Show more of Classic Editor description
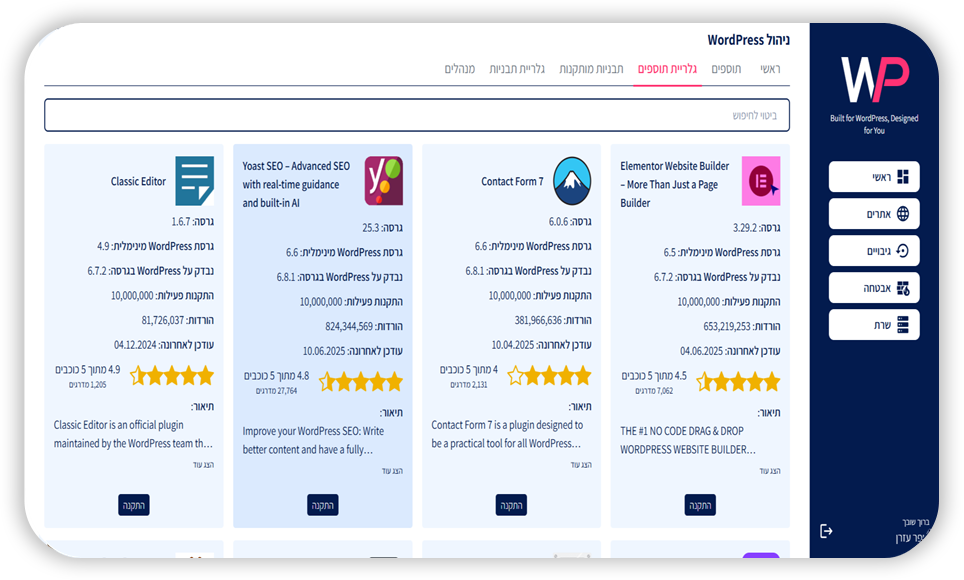The height and width of the screenshot is (580, 964). pyautogui.click(x=203, y=465)
